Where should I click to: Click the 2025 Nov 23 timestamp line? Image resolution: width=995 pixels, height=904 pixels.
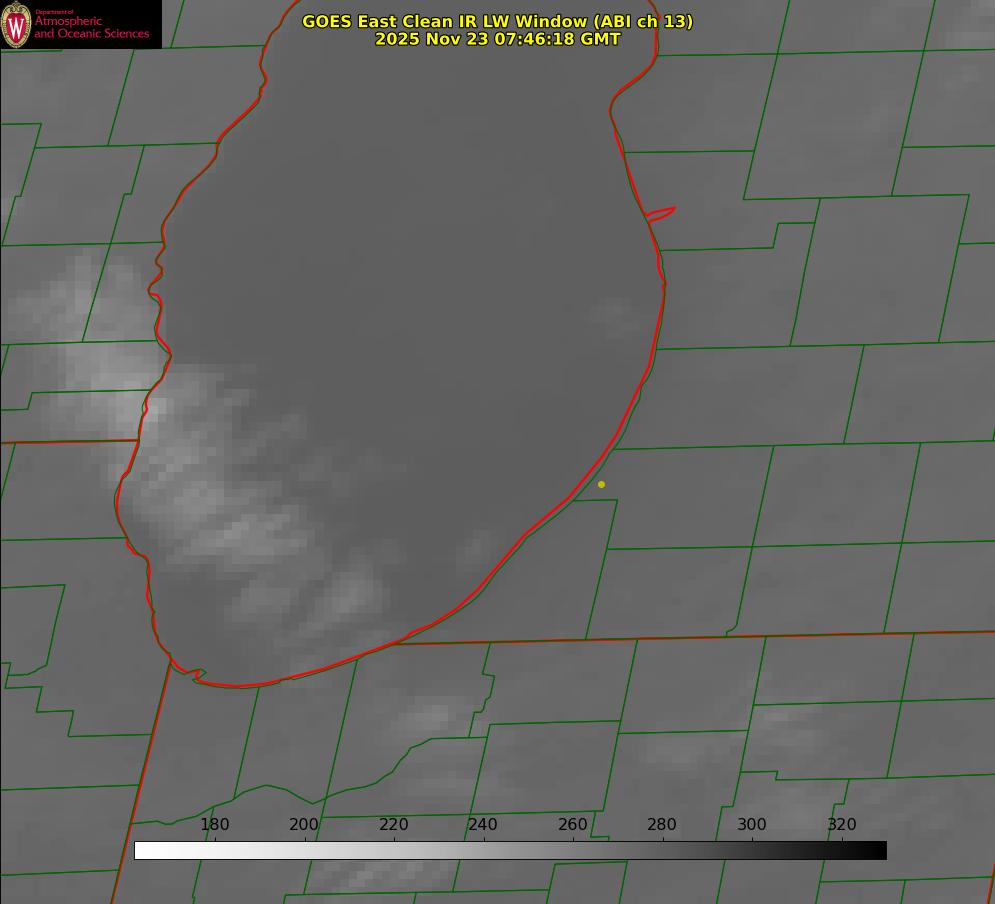(x=497, y=39)
